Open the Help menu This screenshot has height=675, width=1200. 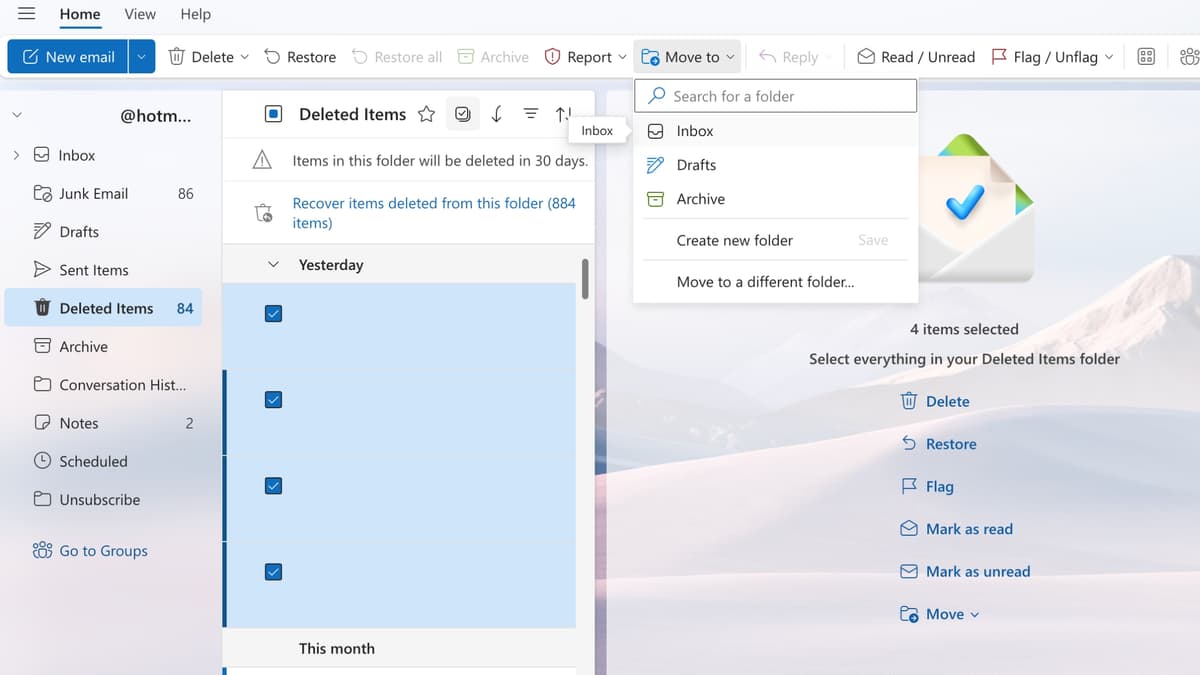[x=195, y=14]
